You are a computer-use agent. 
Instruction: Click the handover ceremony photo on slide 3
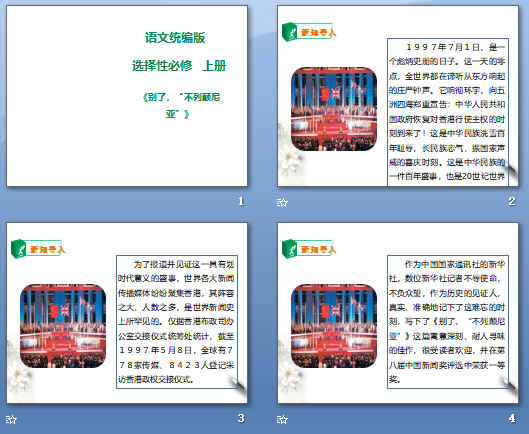[63, 326]
